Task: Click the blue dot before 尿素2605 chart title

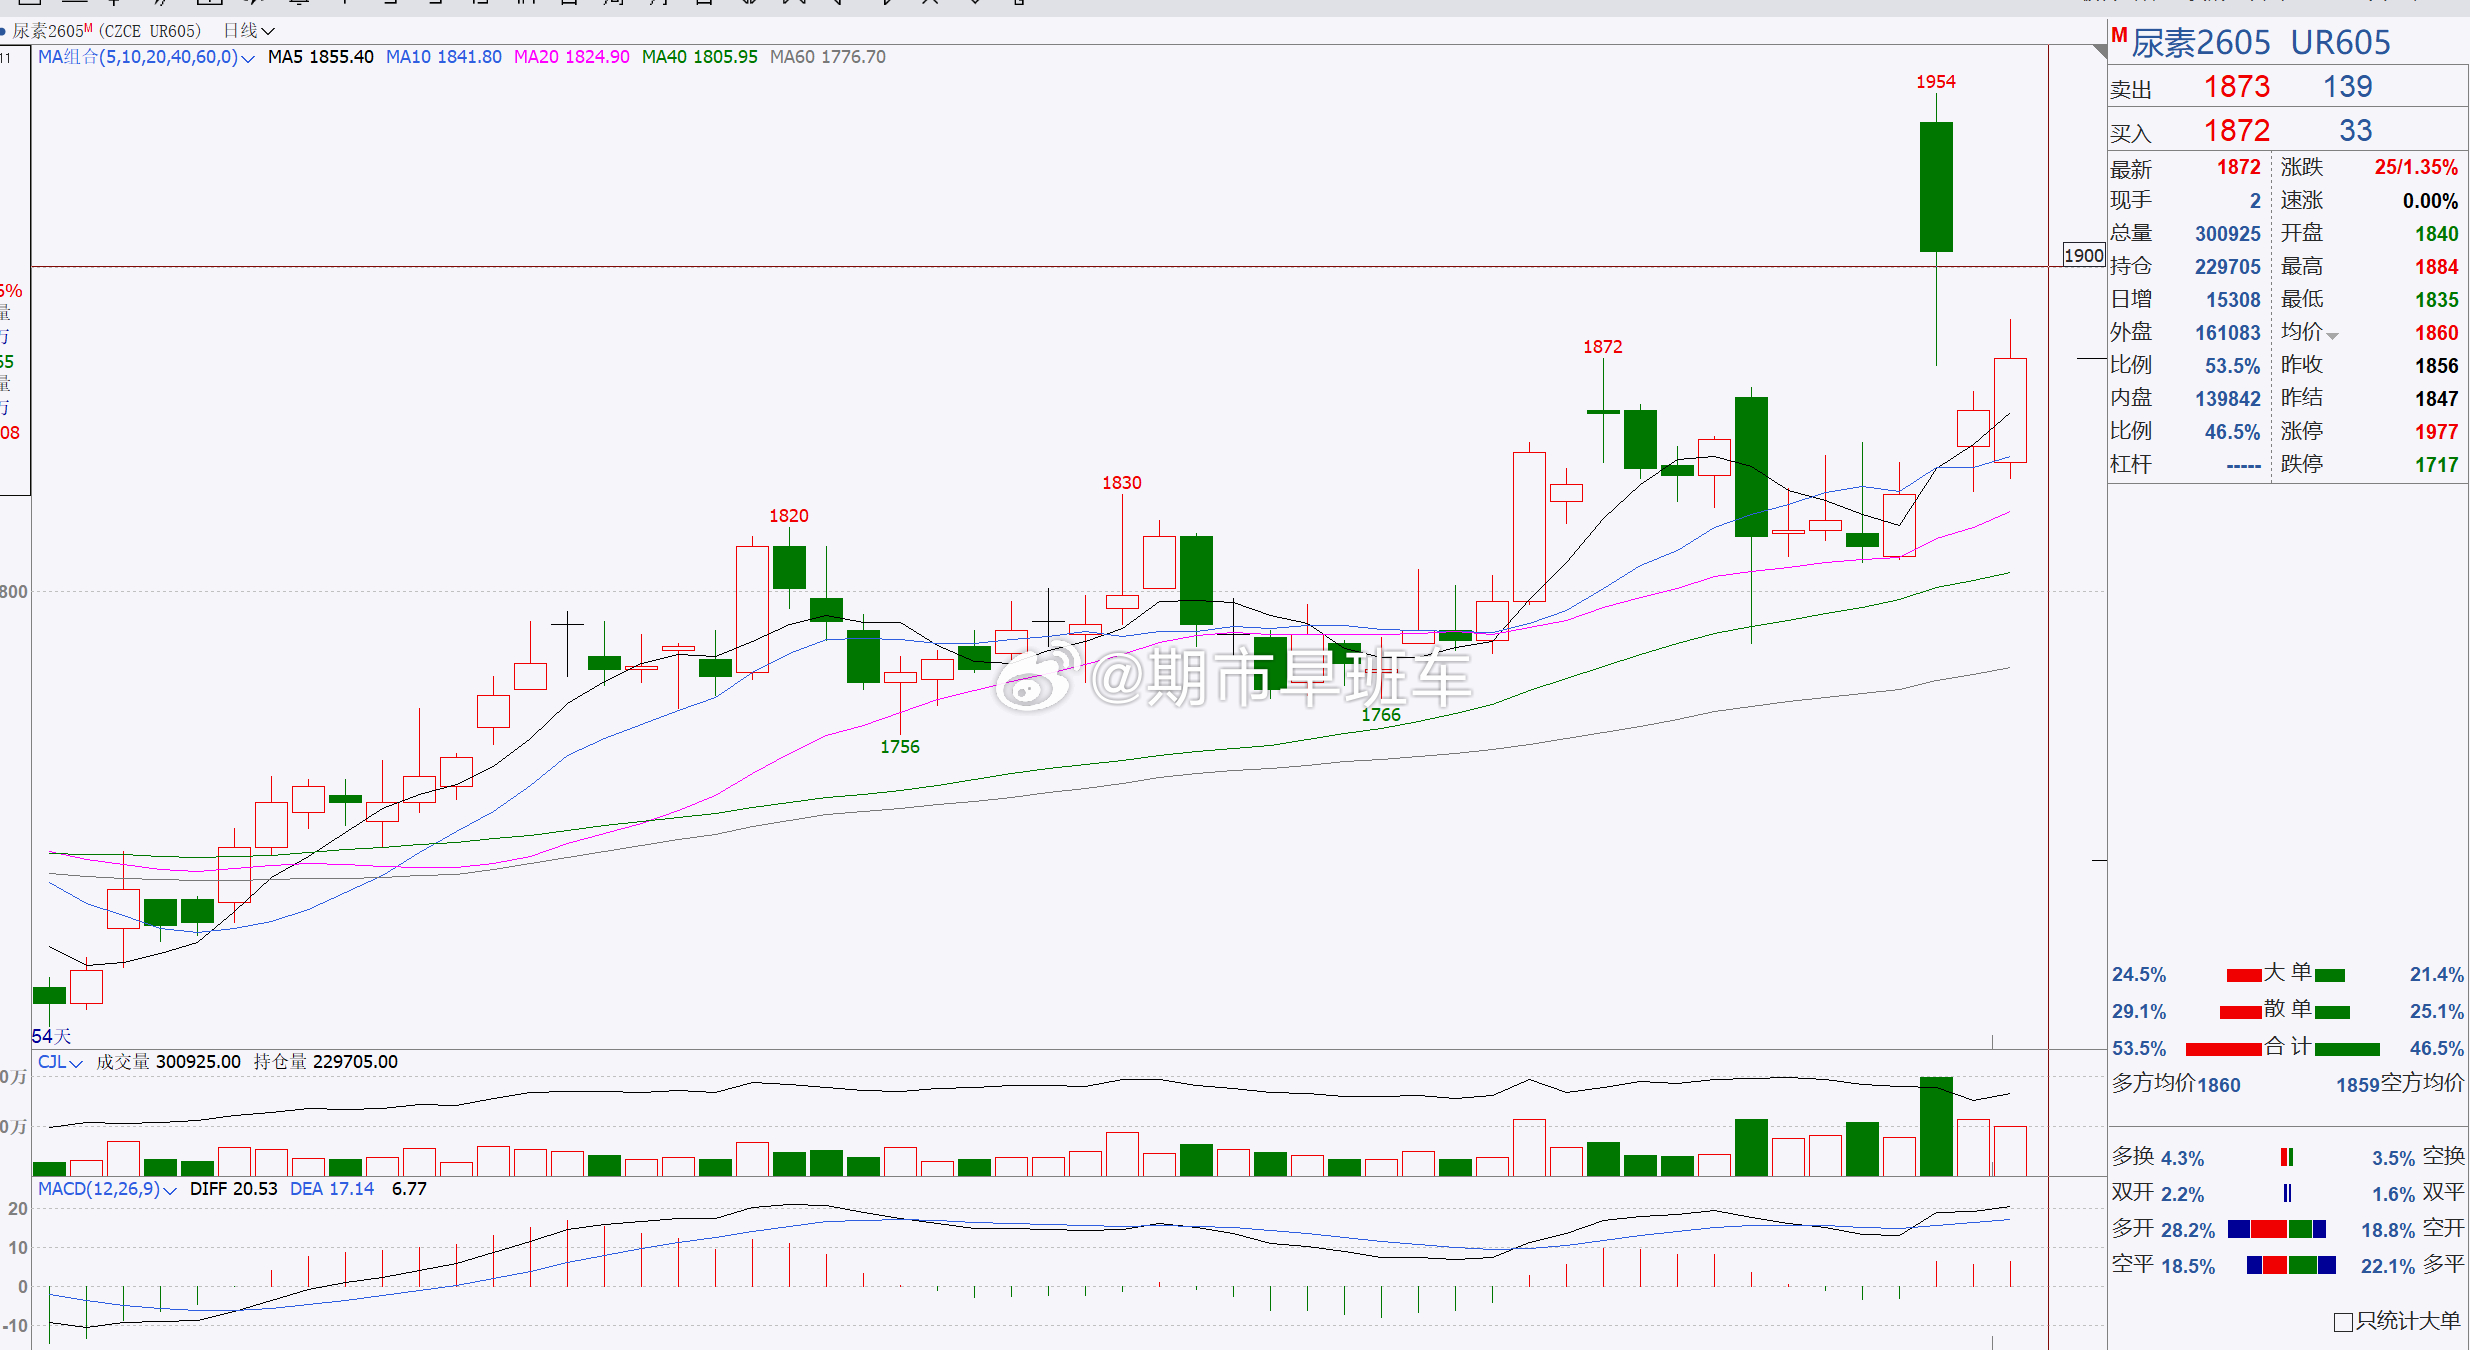Action: click(x=4, y=31)
